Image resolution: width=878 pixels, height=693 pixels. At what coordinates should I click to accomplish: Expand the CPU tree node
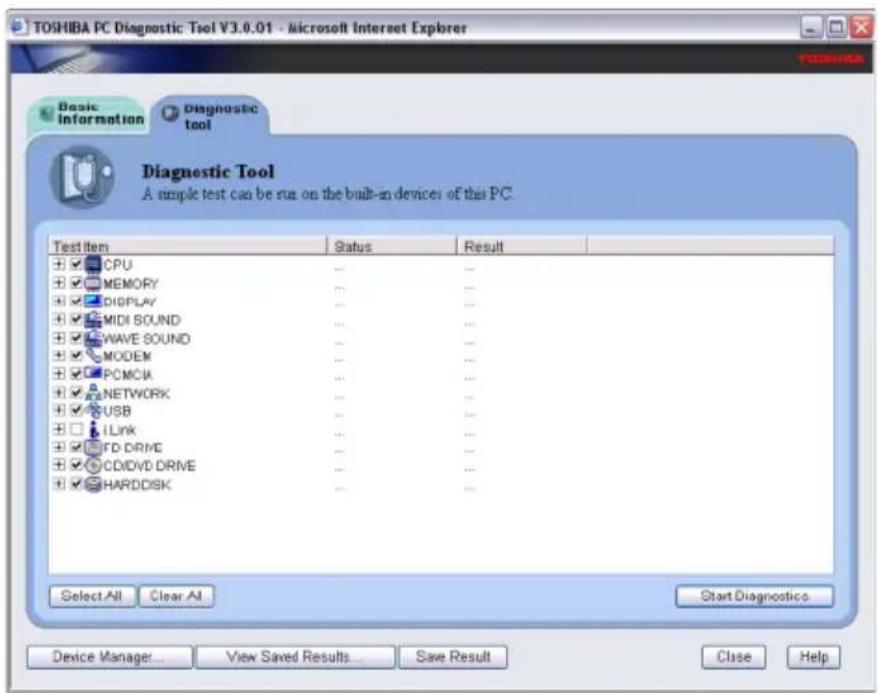(59, 264)
